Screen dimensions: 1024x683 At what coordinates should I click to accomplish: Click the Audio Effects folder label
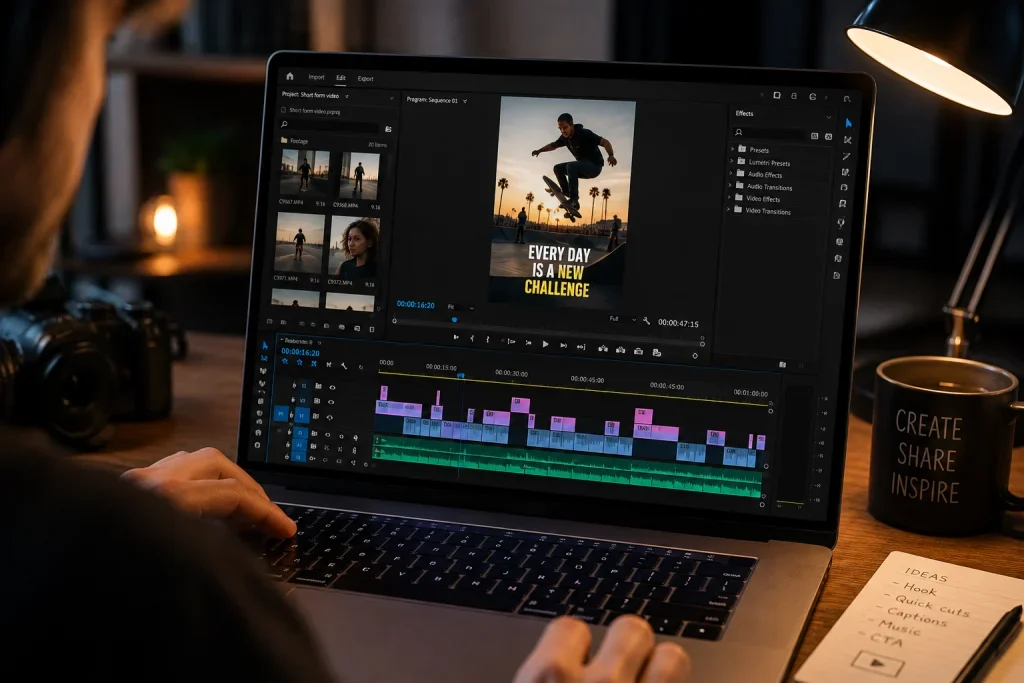coord(765,175)
